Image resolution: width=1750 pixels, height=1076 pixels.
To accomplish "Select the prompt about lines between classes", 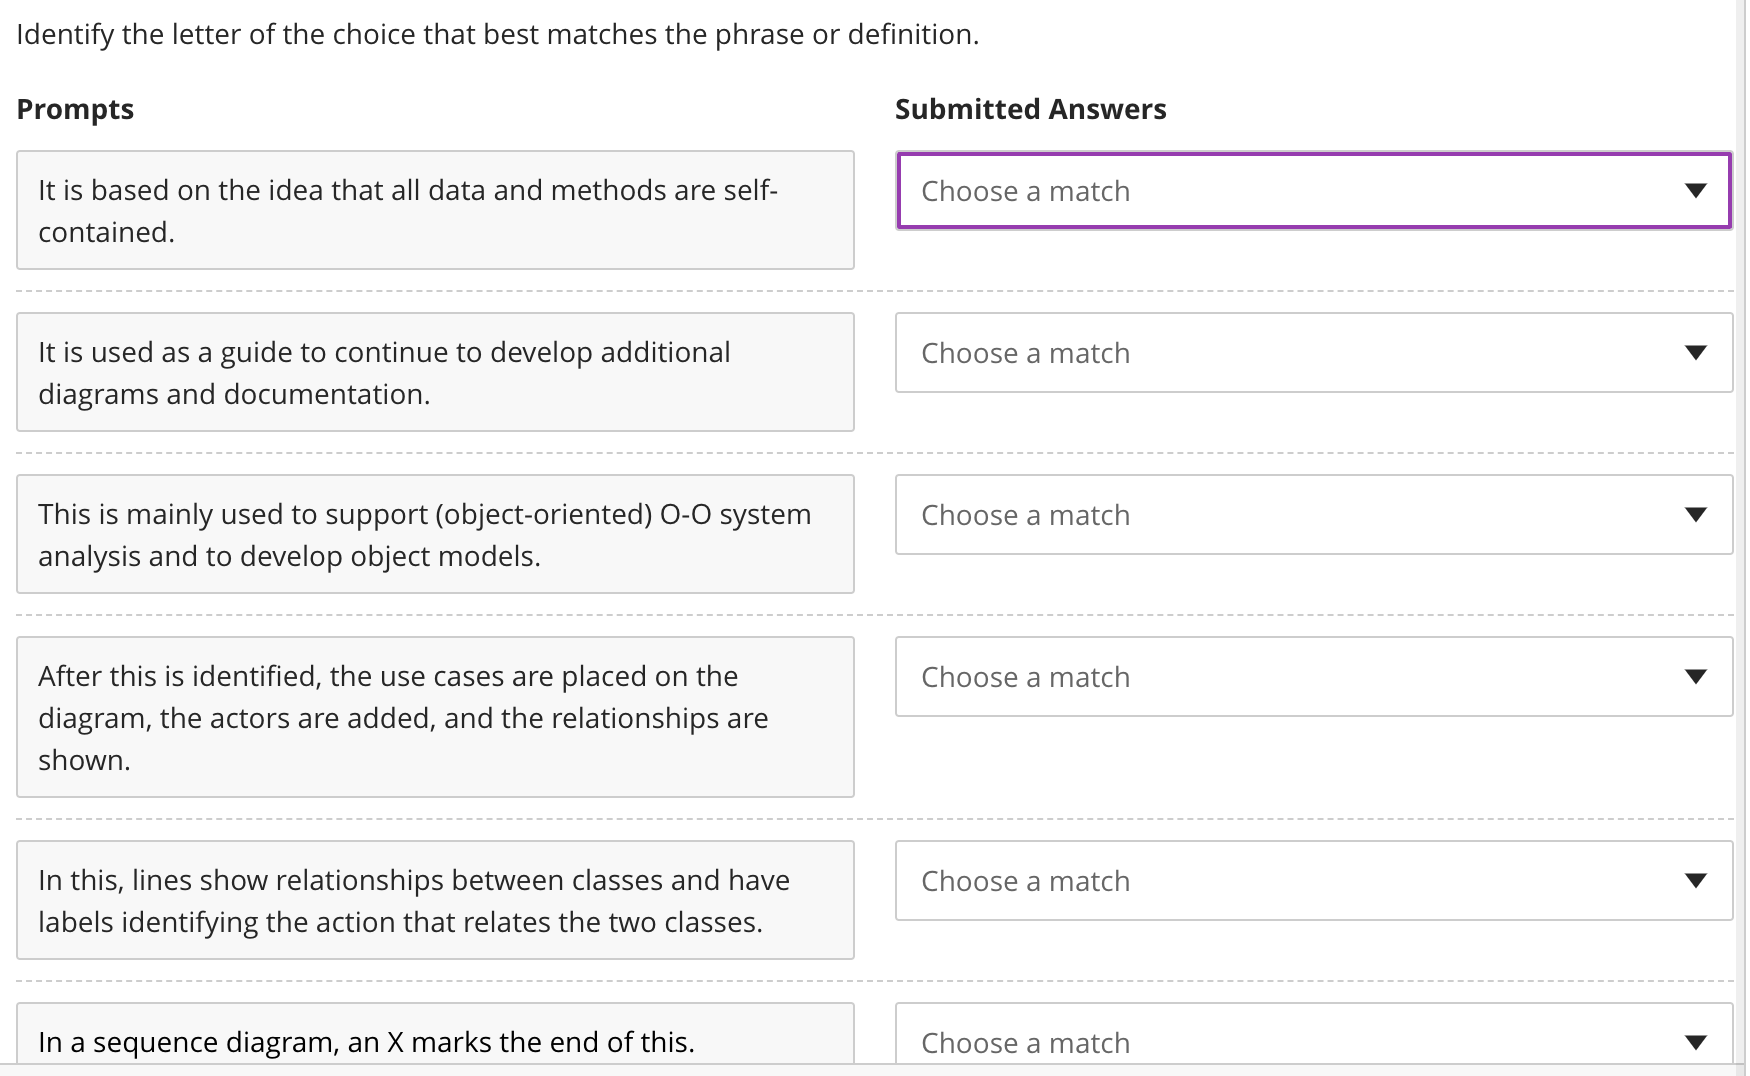I will coord(435,901).
